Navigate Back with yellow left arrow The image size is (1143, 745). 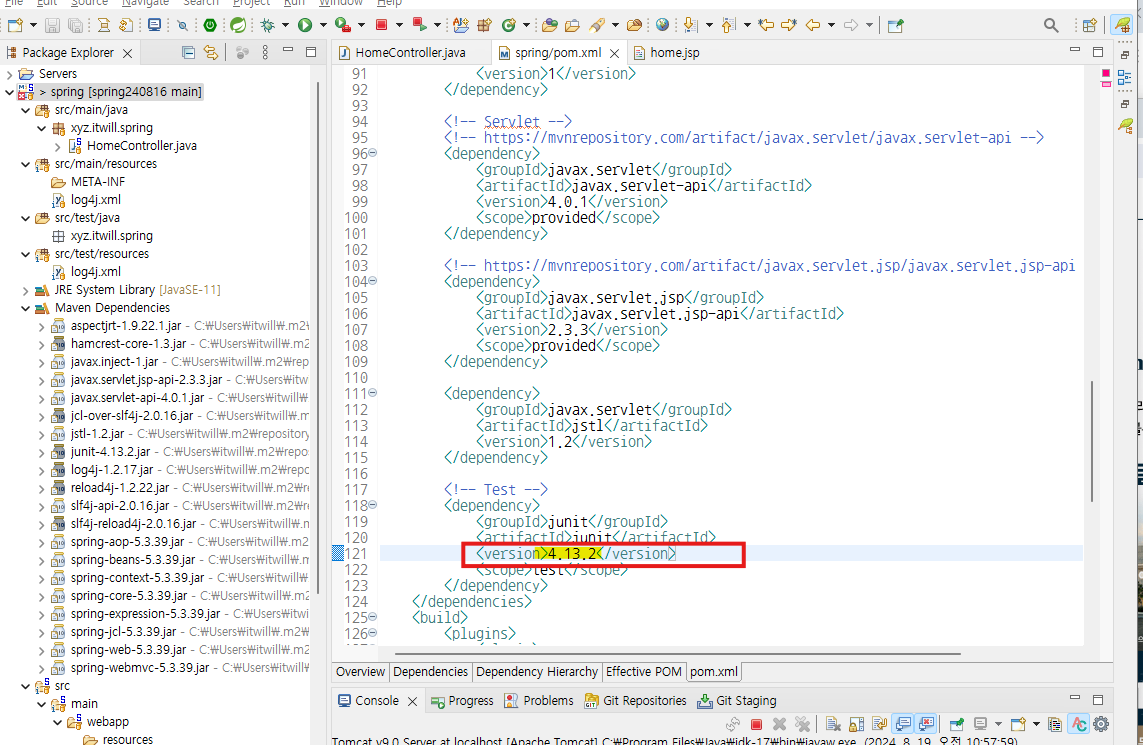pos(813,26)
